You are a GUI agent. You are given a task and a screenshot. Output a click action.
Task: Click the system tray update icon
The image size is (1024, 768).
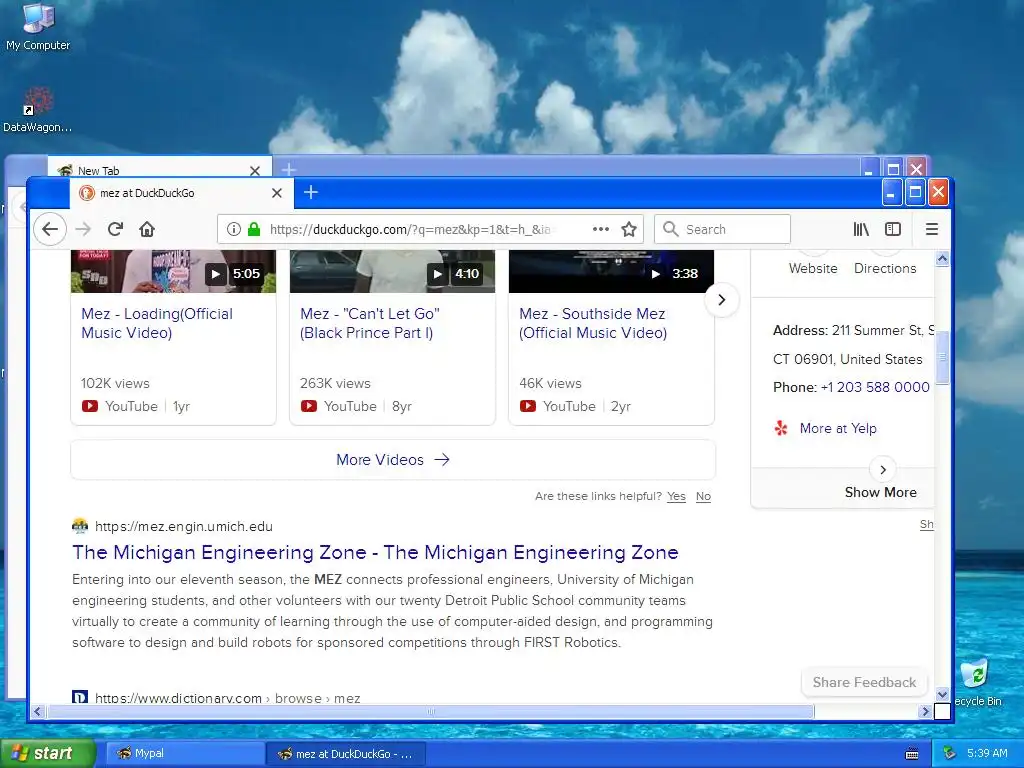pyautogui.click(x=950, y=754)
